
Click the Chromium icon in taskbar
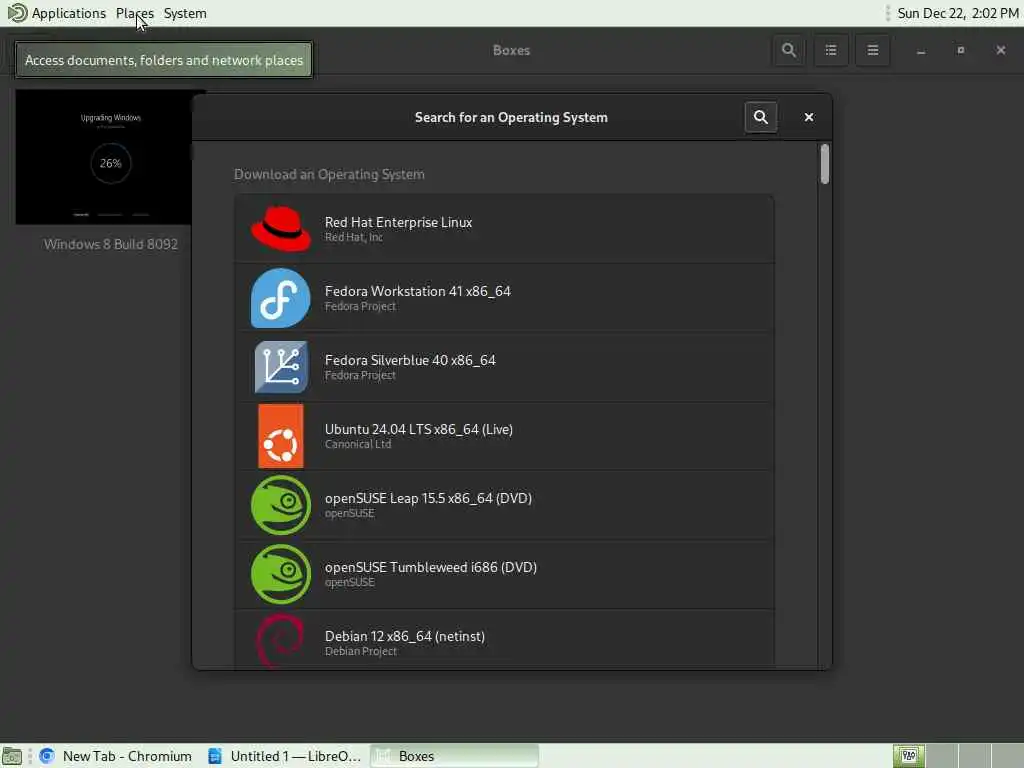tap(47, 756)
